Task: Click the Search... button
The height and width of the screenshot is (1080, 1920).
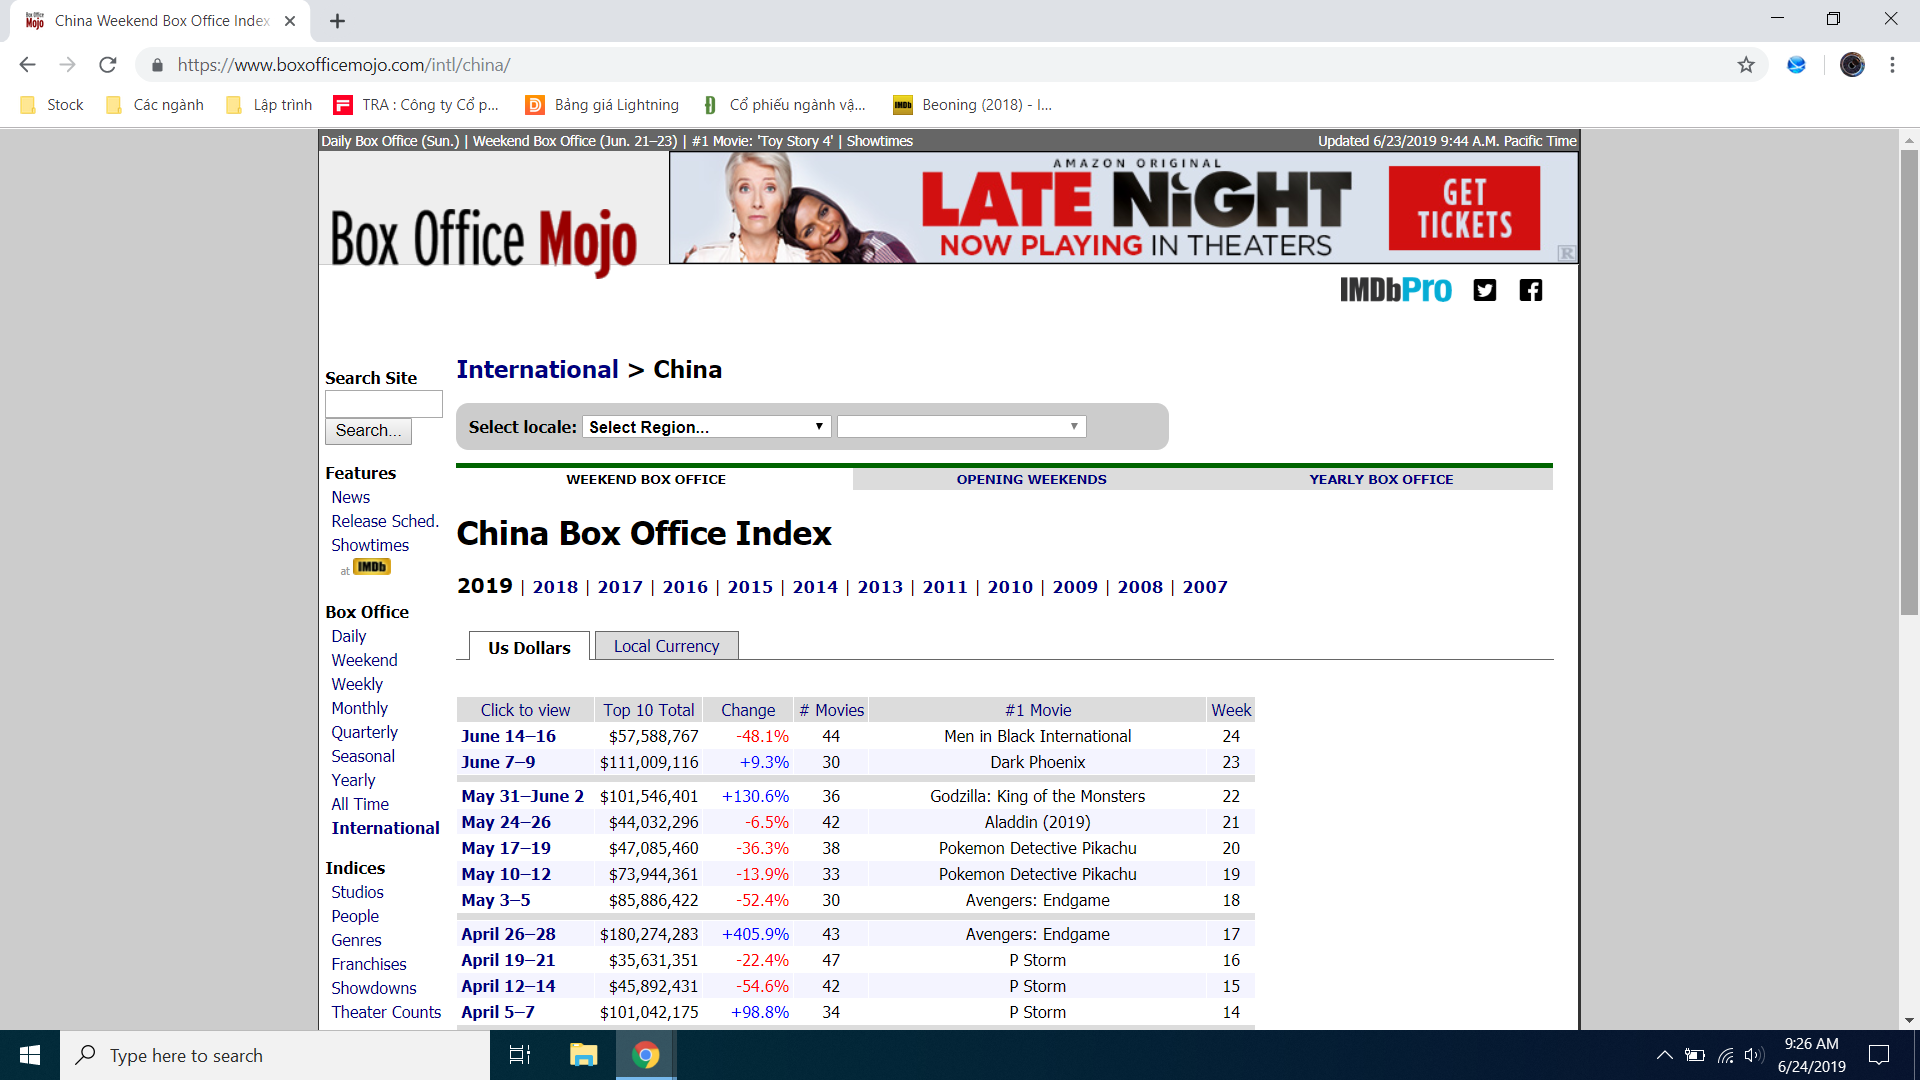Action: click(x=368, y=430)
